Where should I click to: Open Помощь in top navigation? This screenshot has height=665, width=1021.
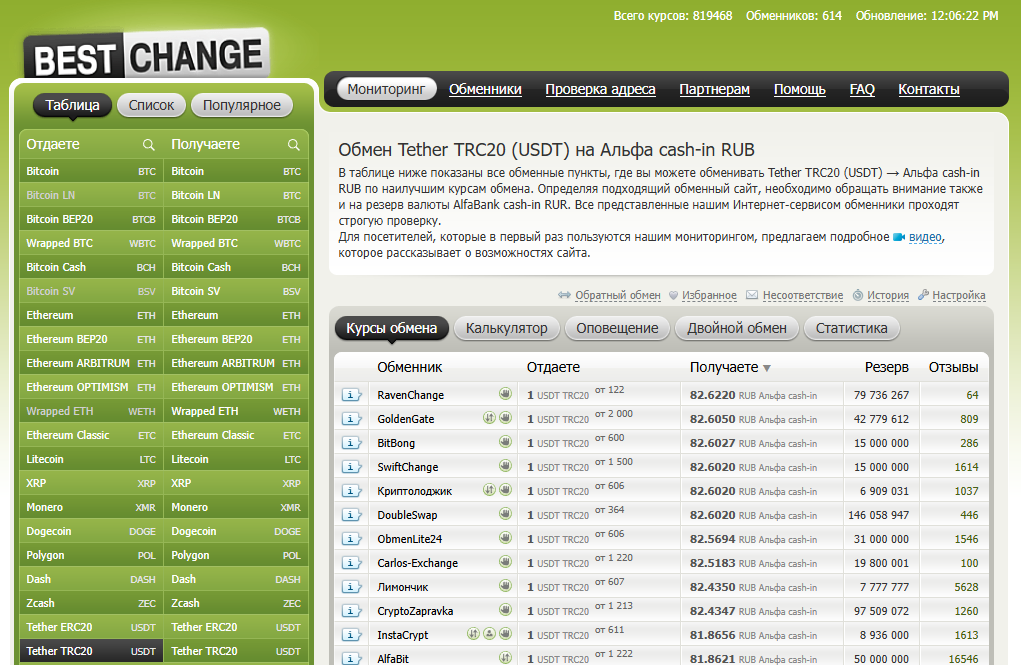(x=800, y=89)
